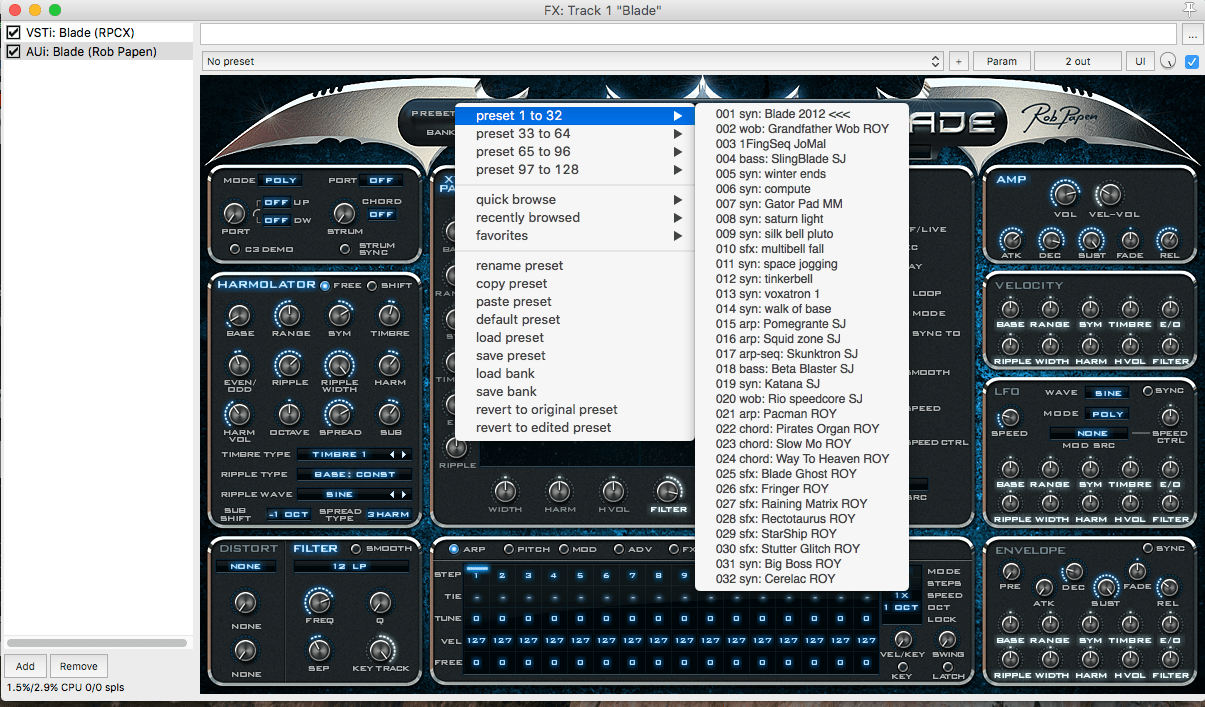Click the Envelope PRE knob
The width and height of the screenshot is (1205, 707).
click(1011, 571)
